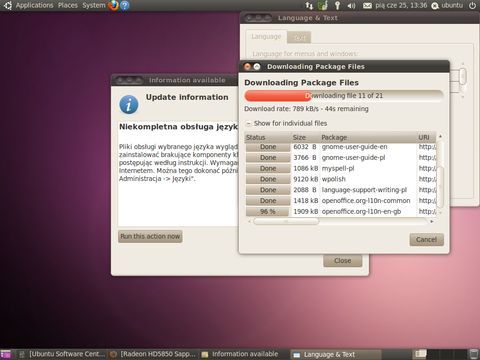Viewport: 480px width, 360px height.
Task: Open the Applications menu
Action: coord(34,5)
